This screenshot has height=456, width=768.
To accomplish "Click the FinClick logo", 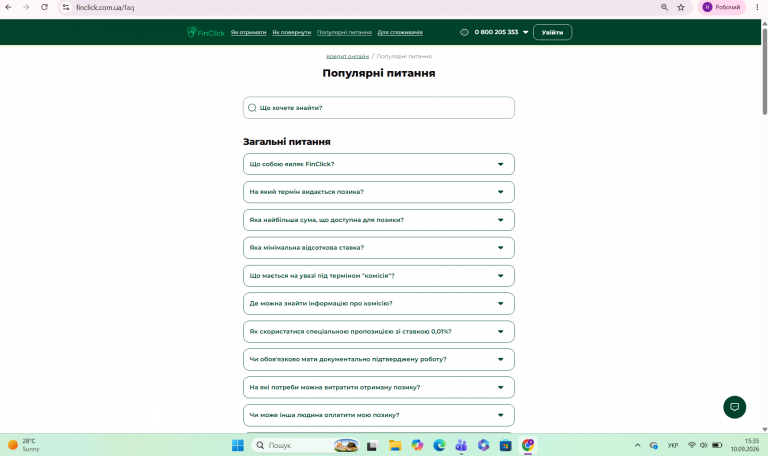I will 205,32.
